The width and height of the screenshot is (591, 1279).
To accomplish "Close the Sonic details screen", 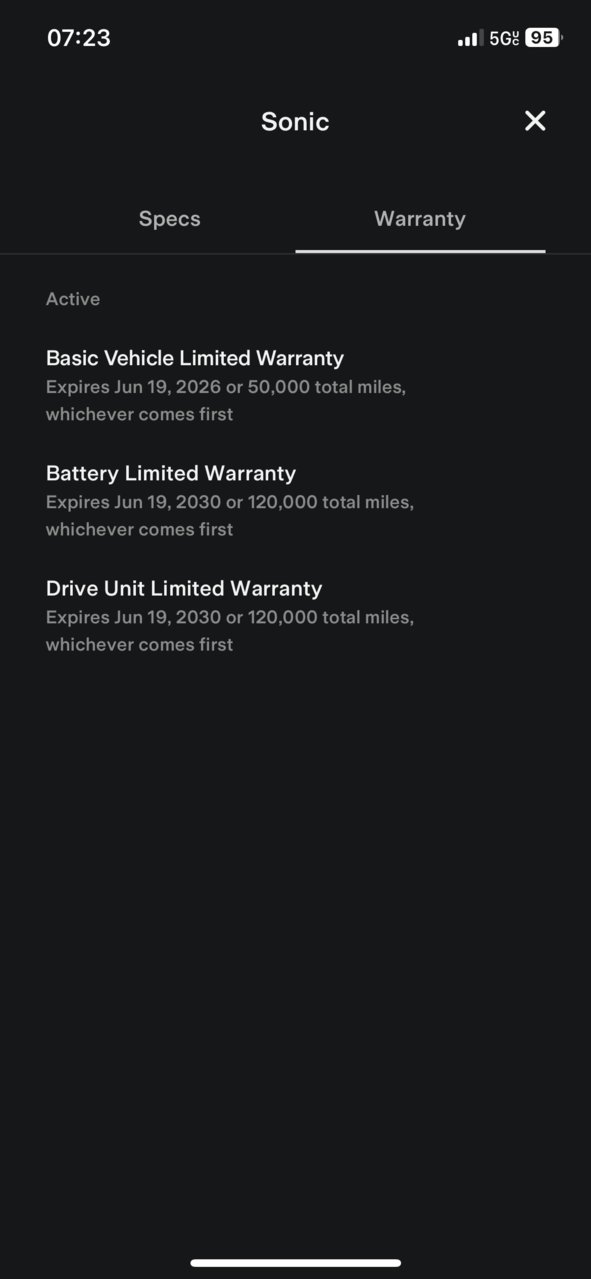I will (x=535, y=121).
